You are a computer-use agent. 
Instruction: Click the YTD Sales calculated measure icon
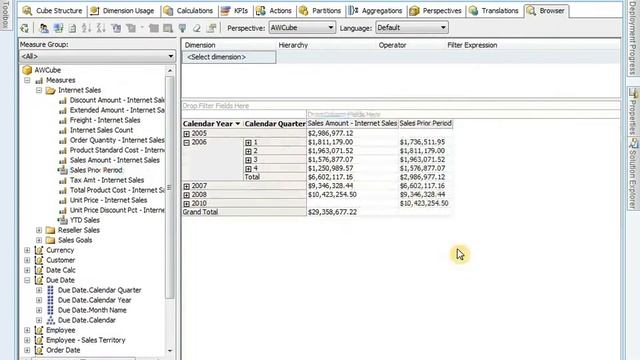click(x=62, y=220)
